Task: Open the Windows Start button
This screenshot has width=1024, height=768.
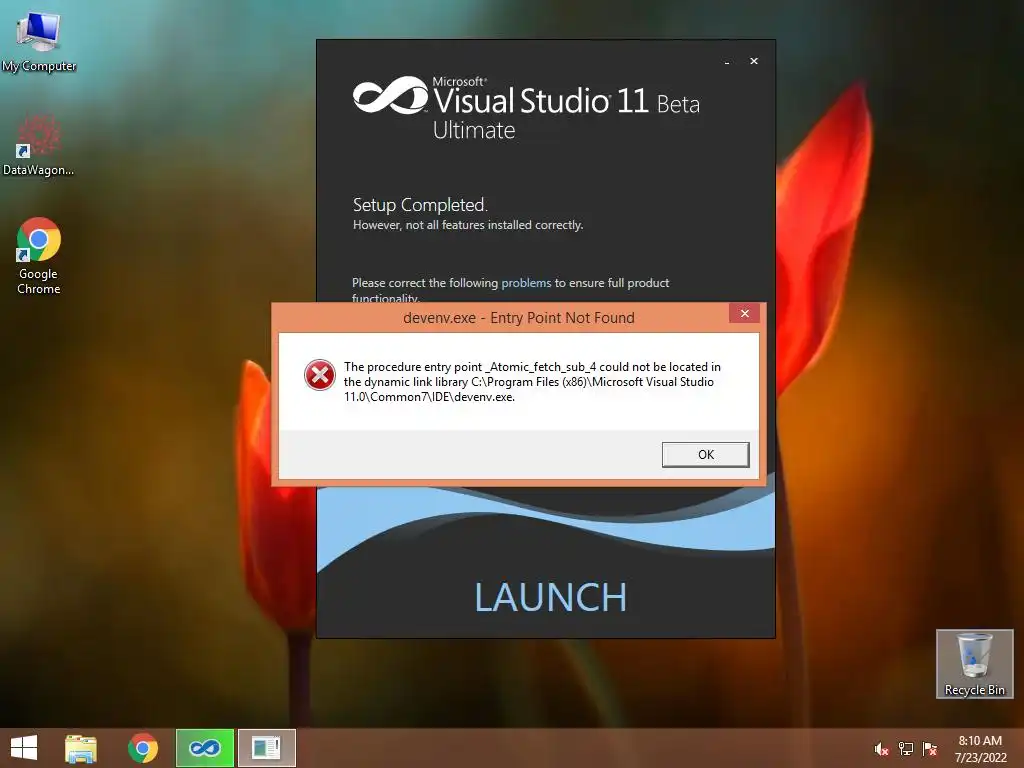Action: coord(24,748)
